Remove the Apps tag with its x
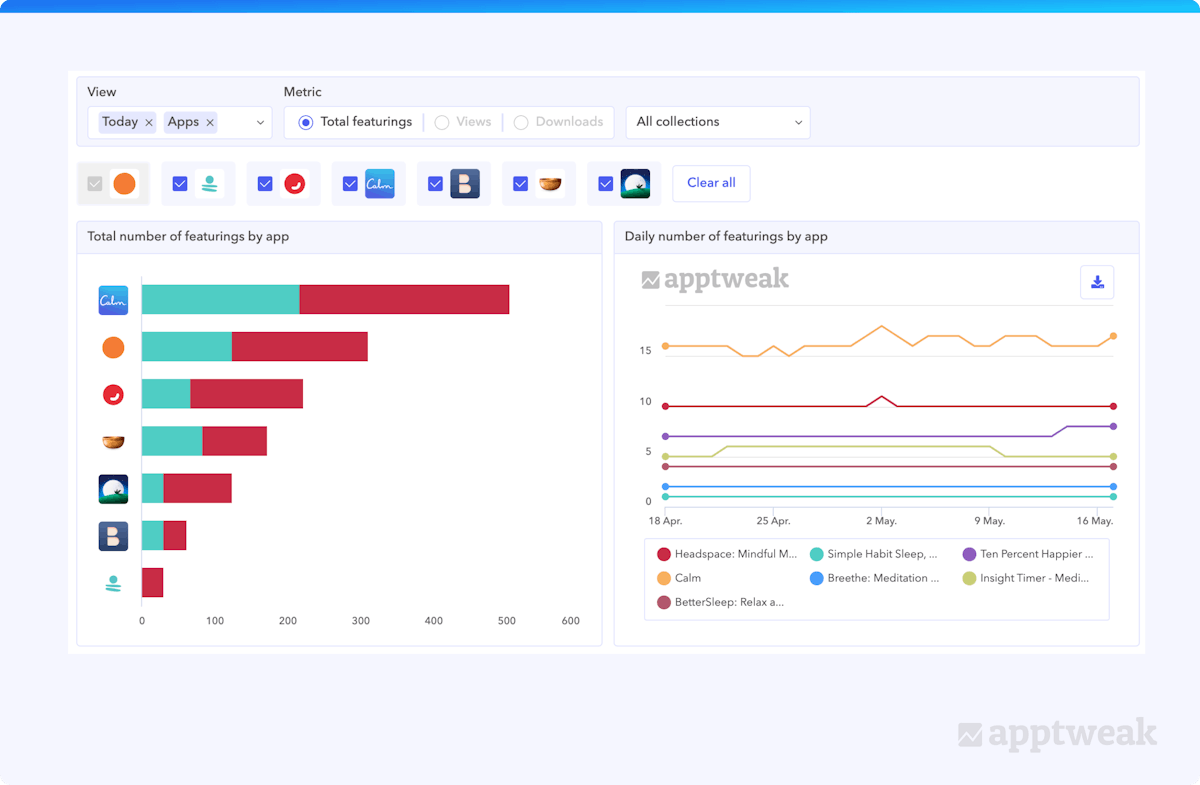Viewport: 1200px width, 785px height. 210,122
